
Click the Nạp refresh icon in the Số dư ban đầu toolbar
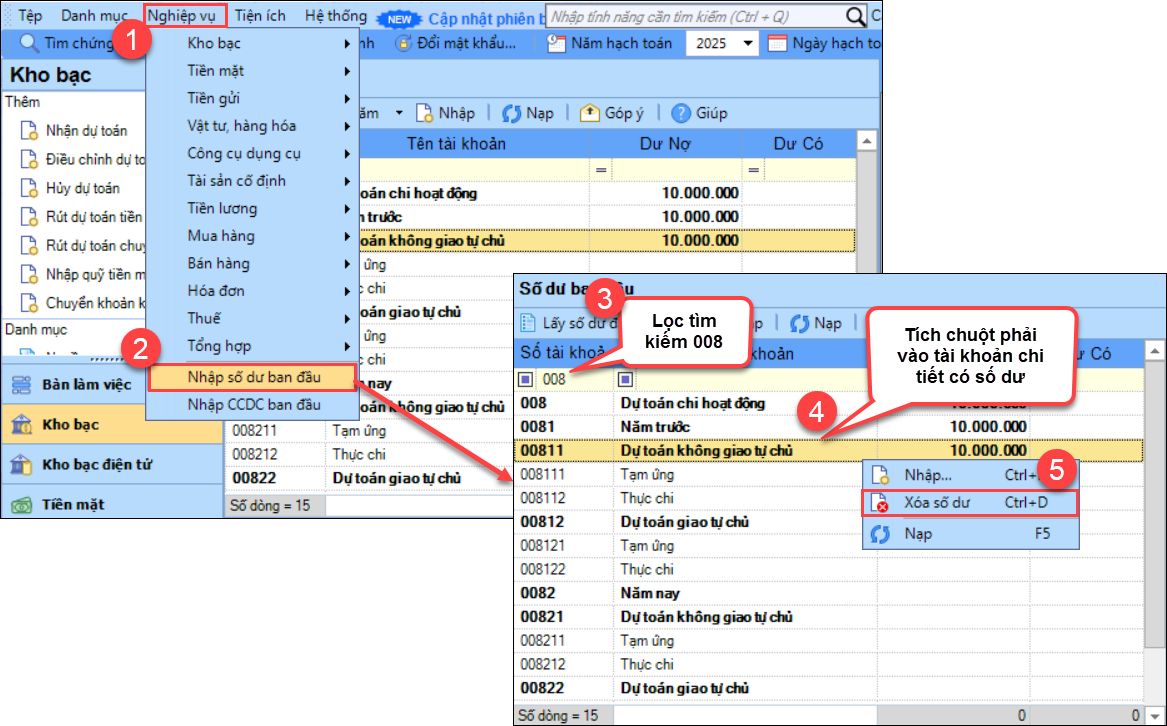pos(799,323)
